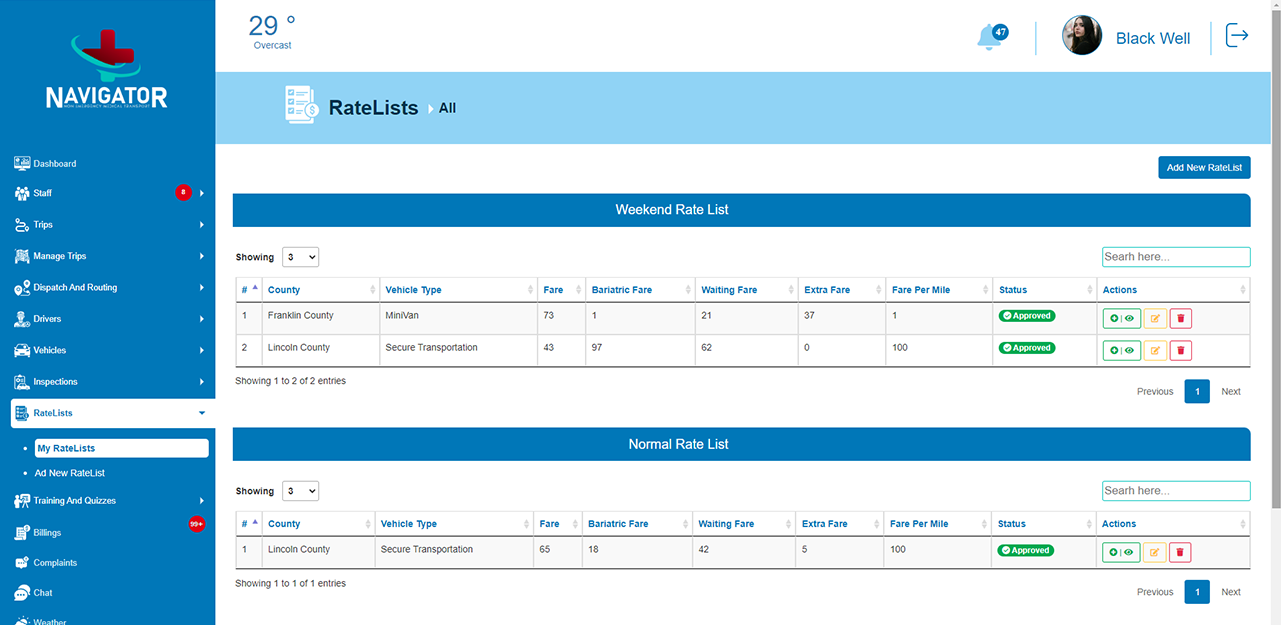Image resolution: width=1281 pixels, height=625 pixels.
Task: Delete the Normal Rate List Lincoln entry
Action: pyautogui.click(x=1180, y=552)
